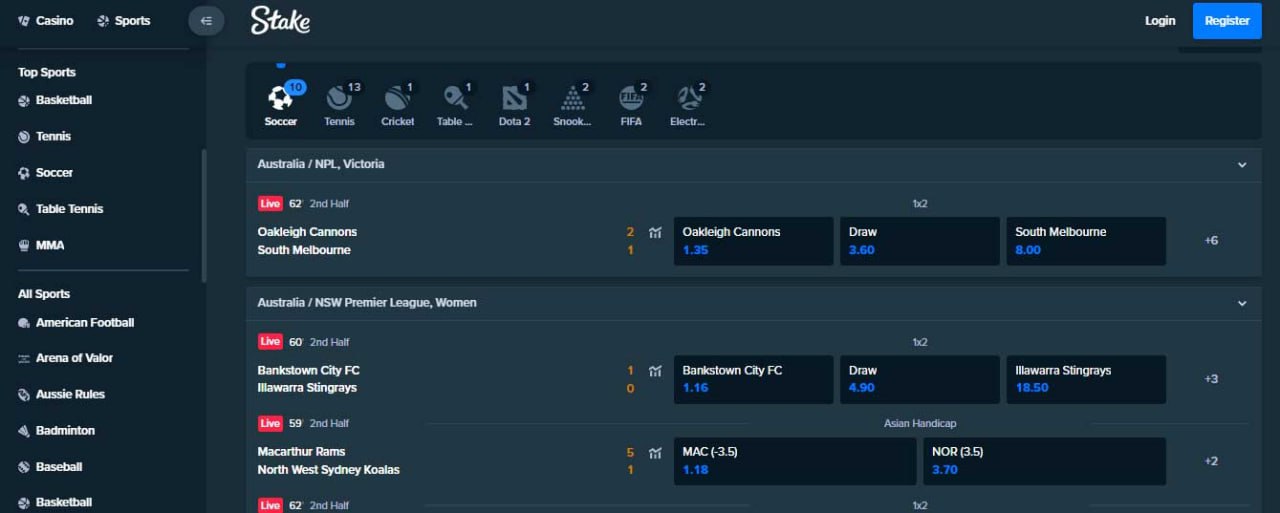This screenshot has height=513, width=1280.
Task: Open Arena of Valor in sidebar
Action: 65,358
